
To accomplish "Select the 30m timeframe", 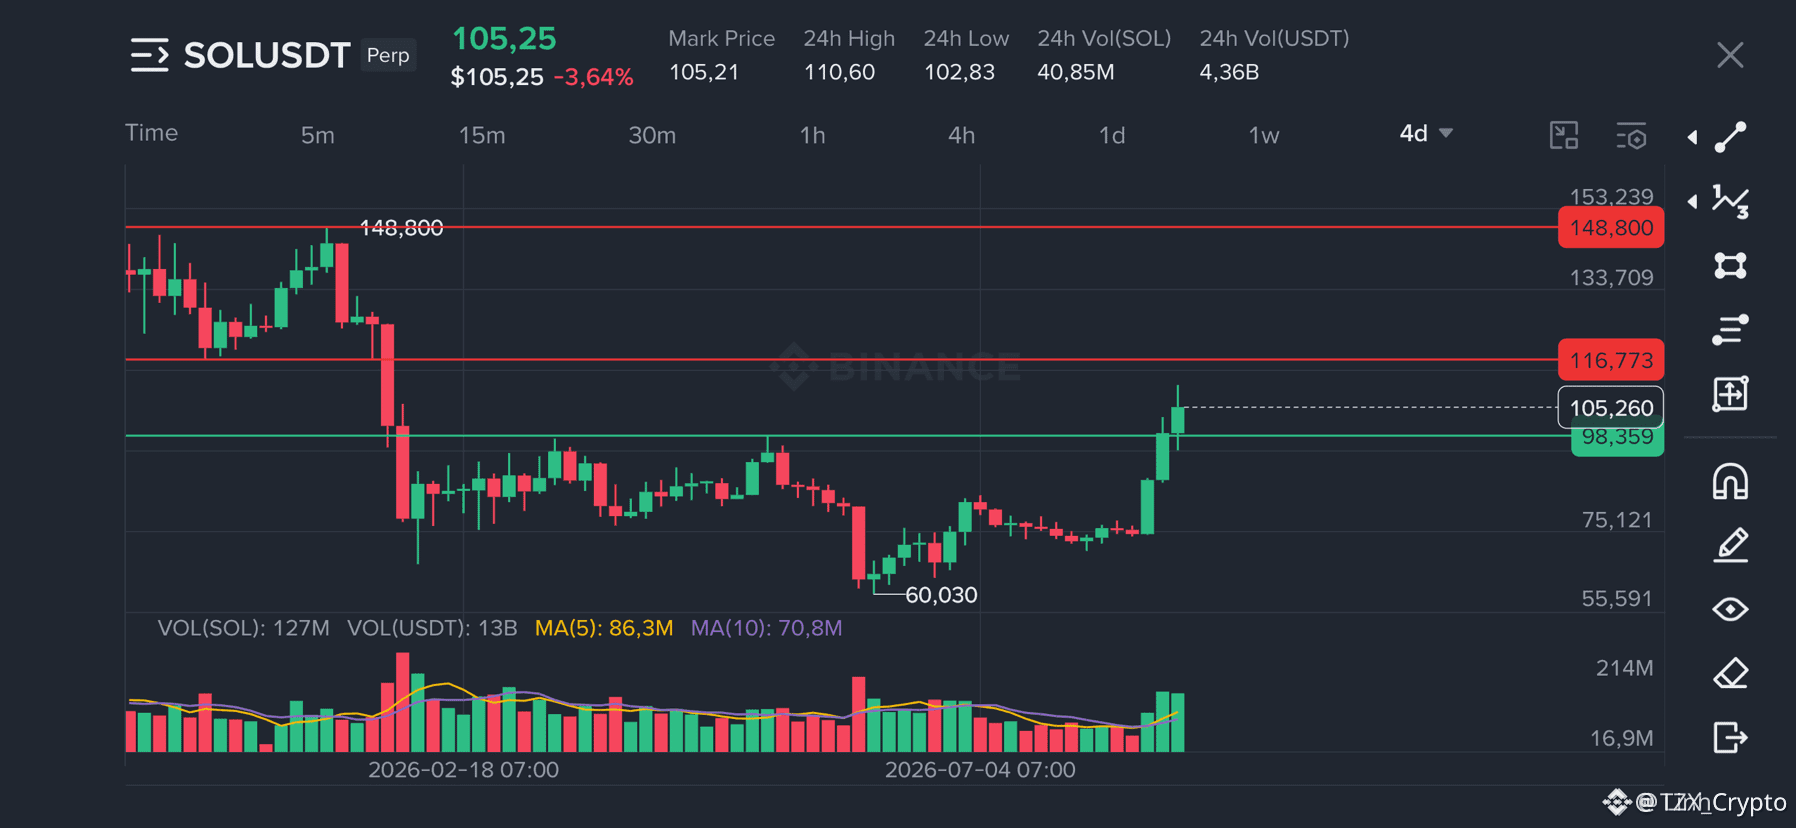I will point(652,135).
